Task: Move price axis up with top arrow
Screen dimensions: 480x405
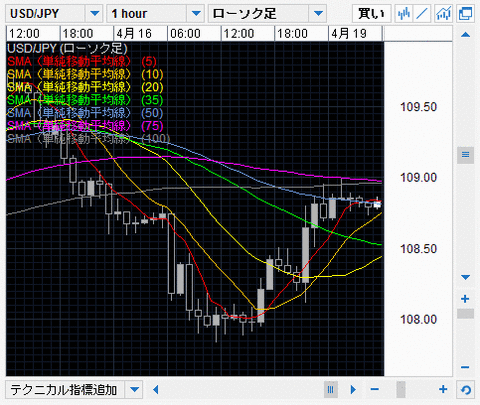Action: coord(465,35)
